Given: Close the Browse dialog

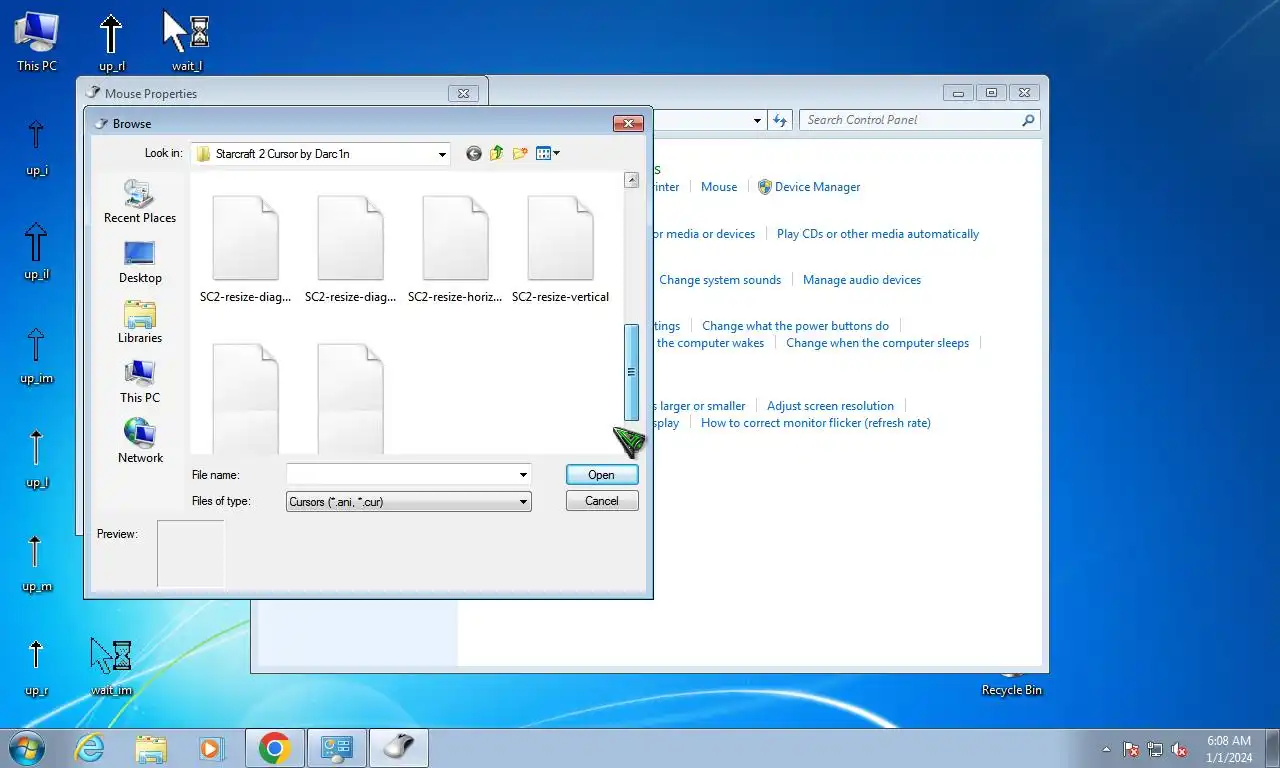Looking at the screenshot, I should coord(628,123).
